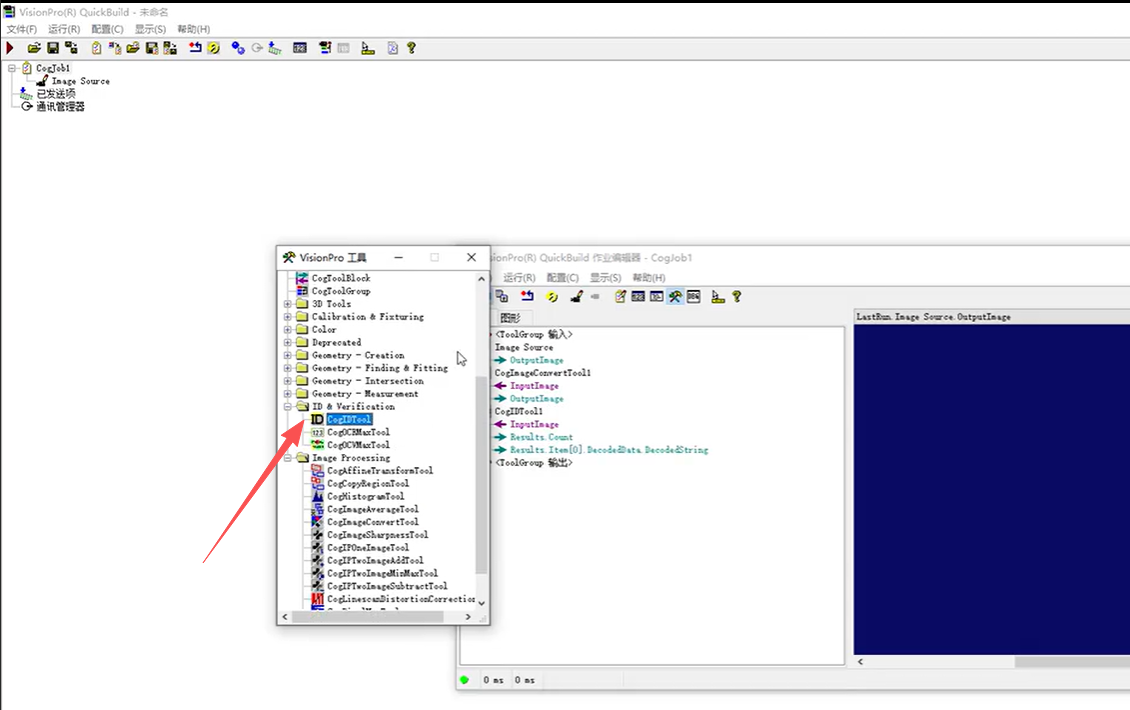The width and height of the screenshot is (1130, 710).
Task: Select CogCopyRegionTool in the tools tree
Action: [368, 484]
